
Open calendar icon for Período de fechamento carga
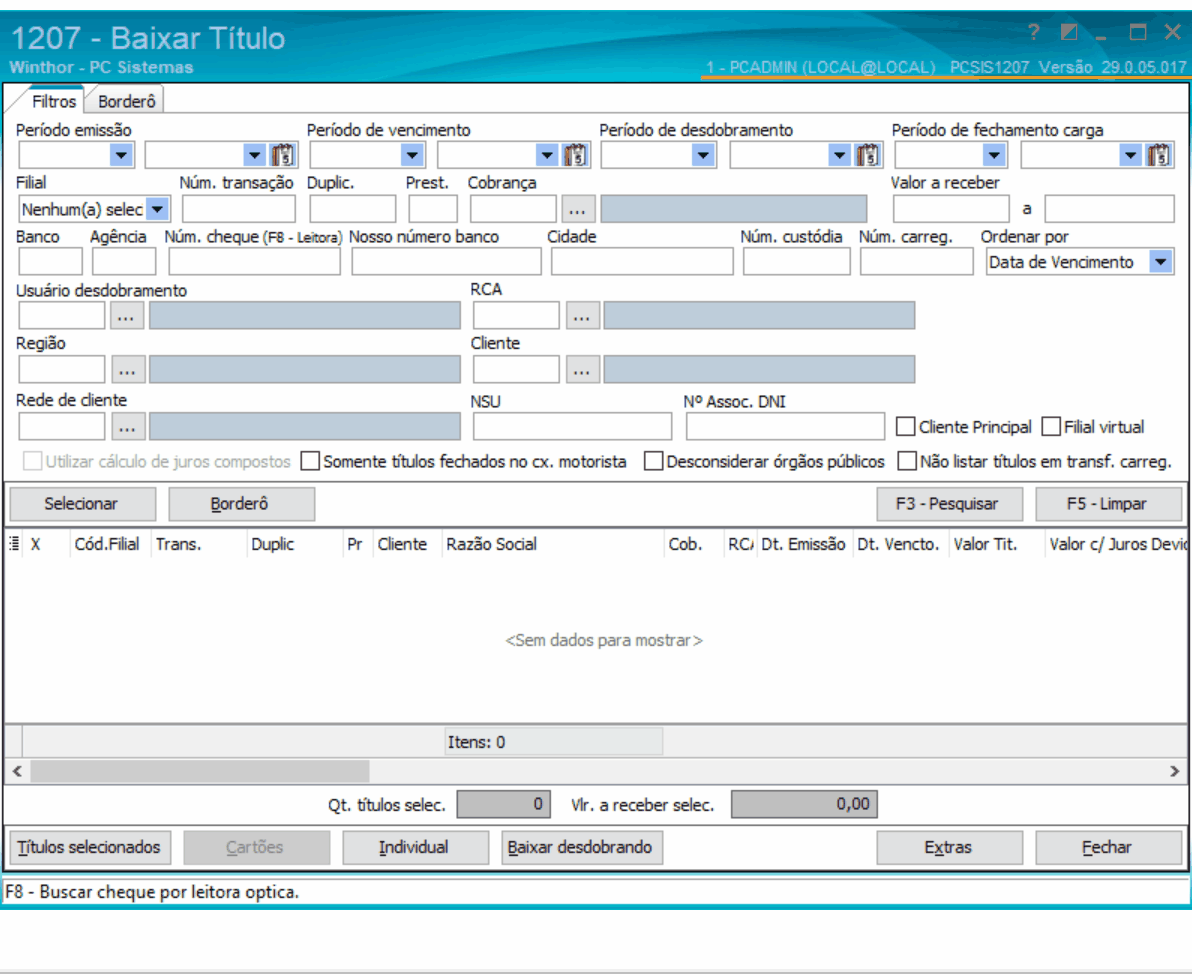(x=1159, y=154)
